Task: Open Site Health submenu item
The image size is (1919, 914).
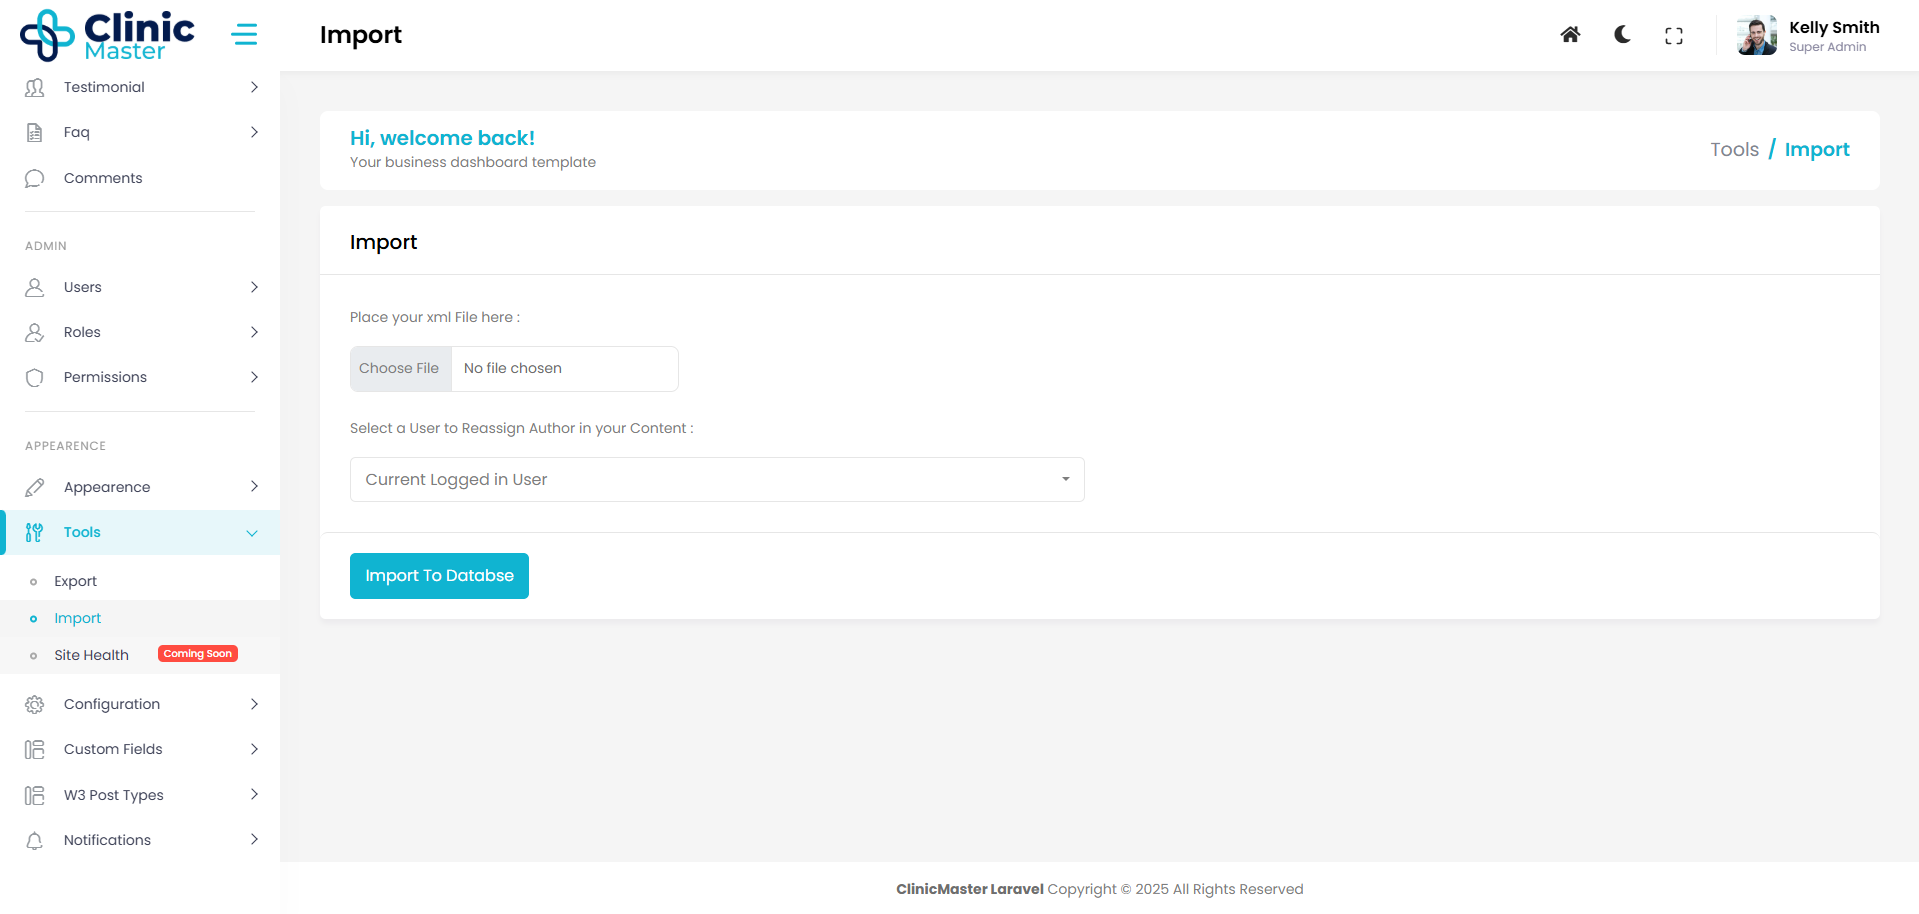Action: point(91,655)
